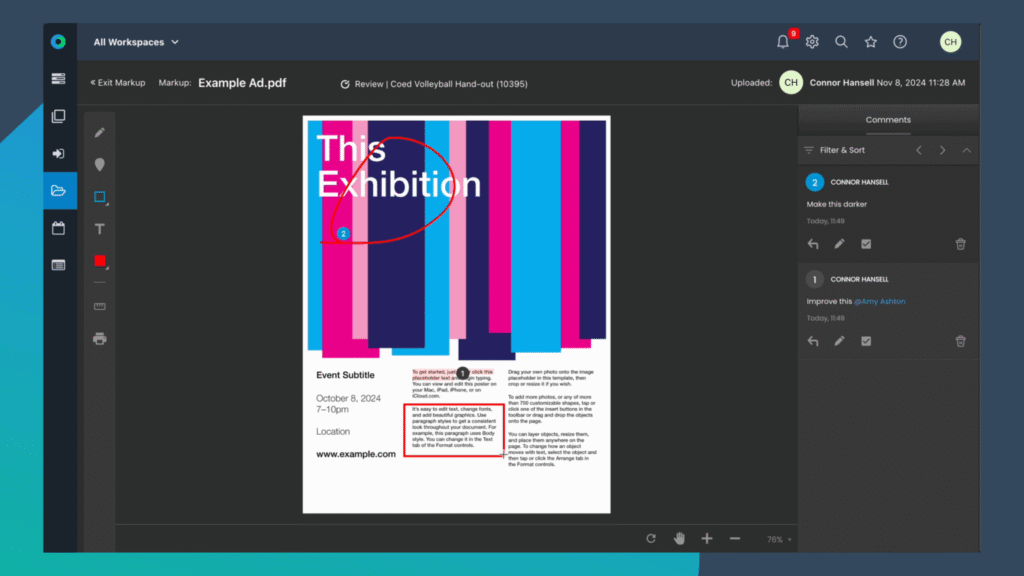The height and width of the screenshot is (576, 1024).
Task: Resolve the 'Improve this' comment
Action: tap(866, 341)
